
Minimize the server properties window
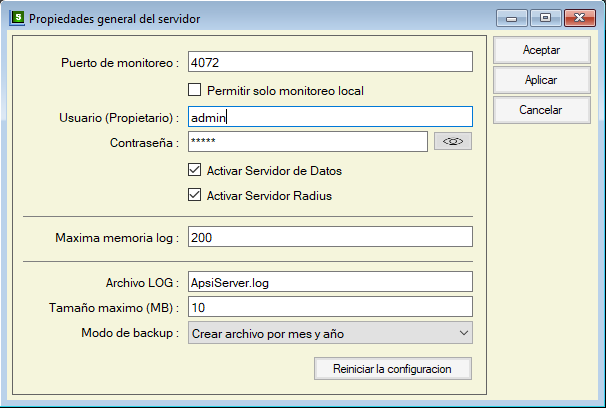[512, 17]
